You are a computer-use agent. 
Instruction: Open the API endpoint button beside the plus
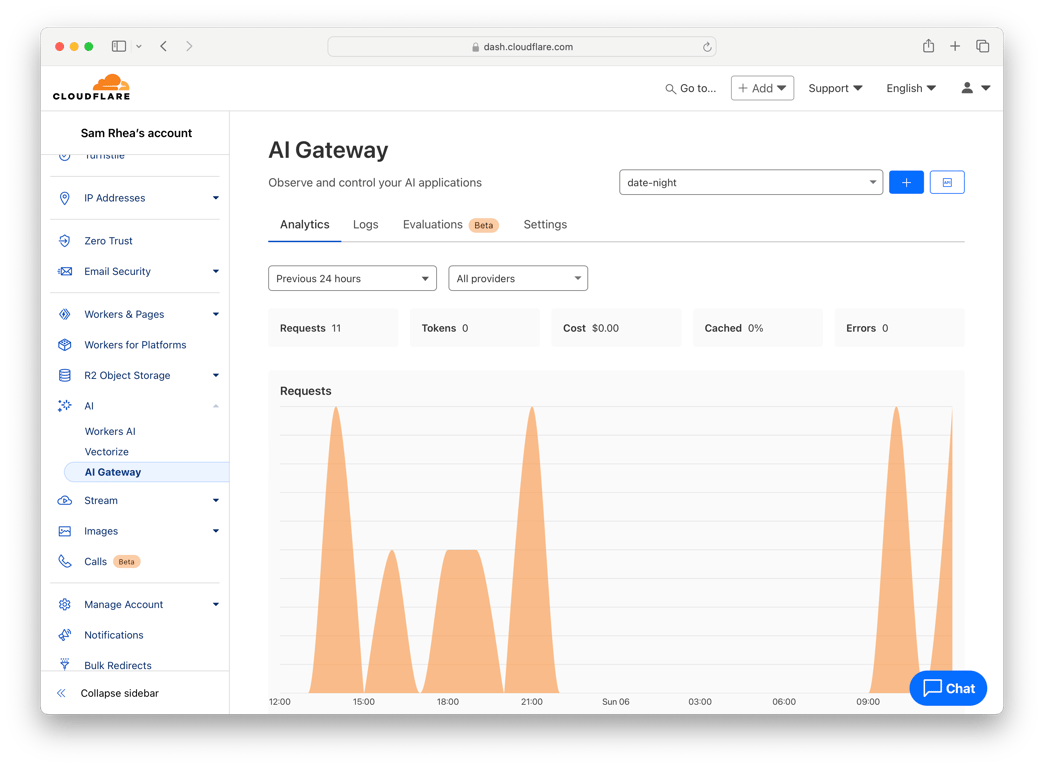click(x=946, y=182)
